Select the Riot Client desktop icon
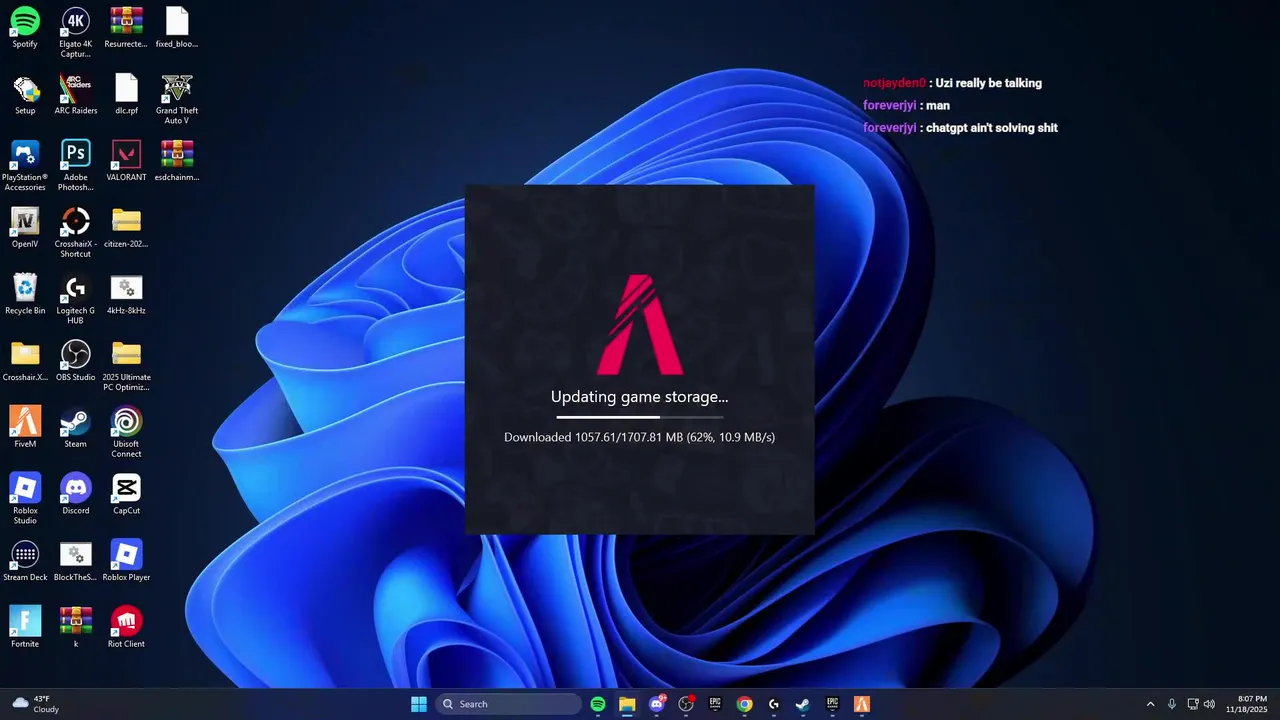Viewport: 1280px width, 720px height. pyautogui.click(x=126, y=627)
